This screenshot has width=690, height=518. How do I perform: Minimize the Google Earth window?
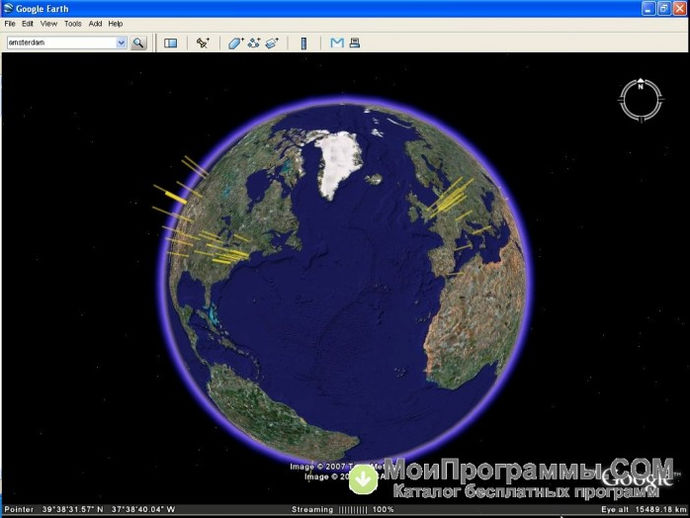[648, 9]
